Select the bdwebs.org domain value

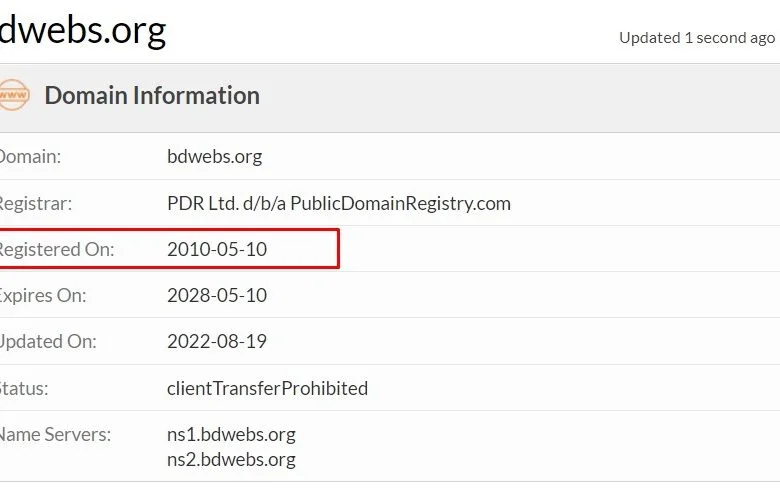coord(214,157)
